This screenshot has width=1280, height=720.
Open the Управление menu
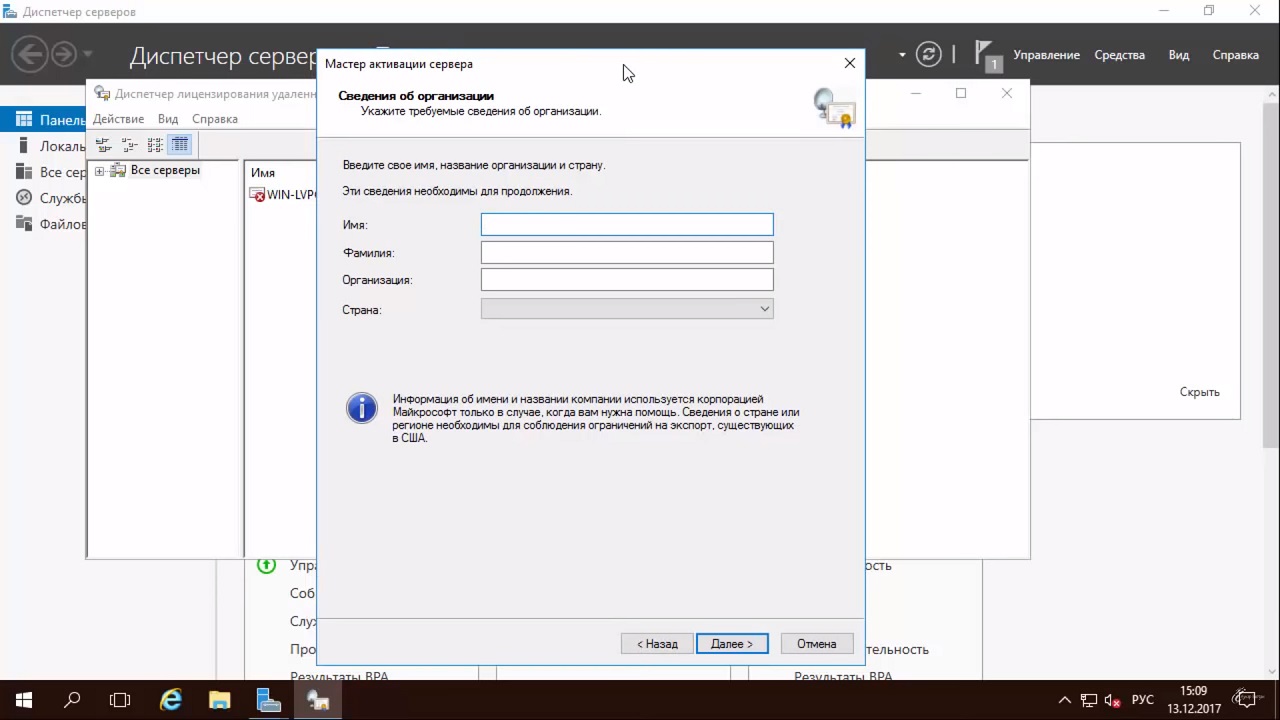pos(1046,55)
